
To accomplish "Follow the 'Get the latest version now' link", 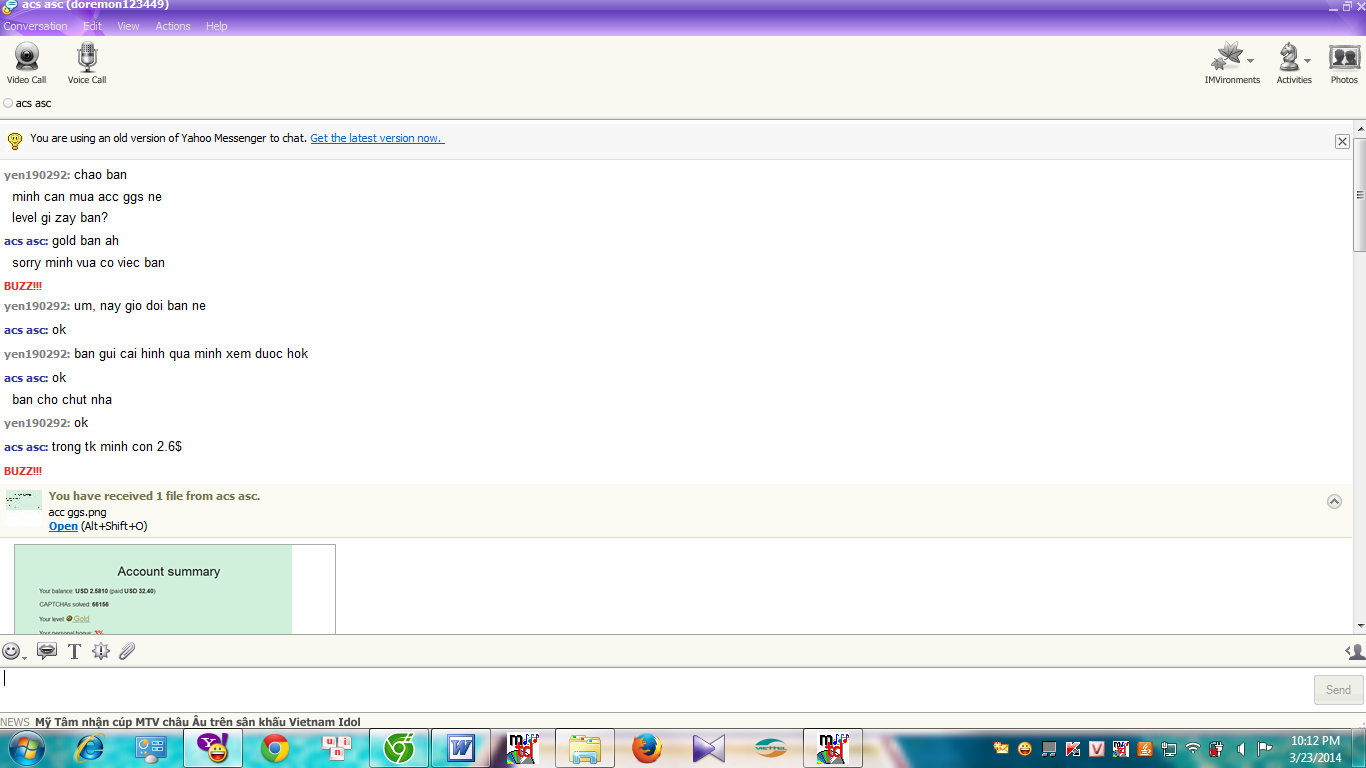I will click(377, 138).
